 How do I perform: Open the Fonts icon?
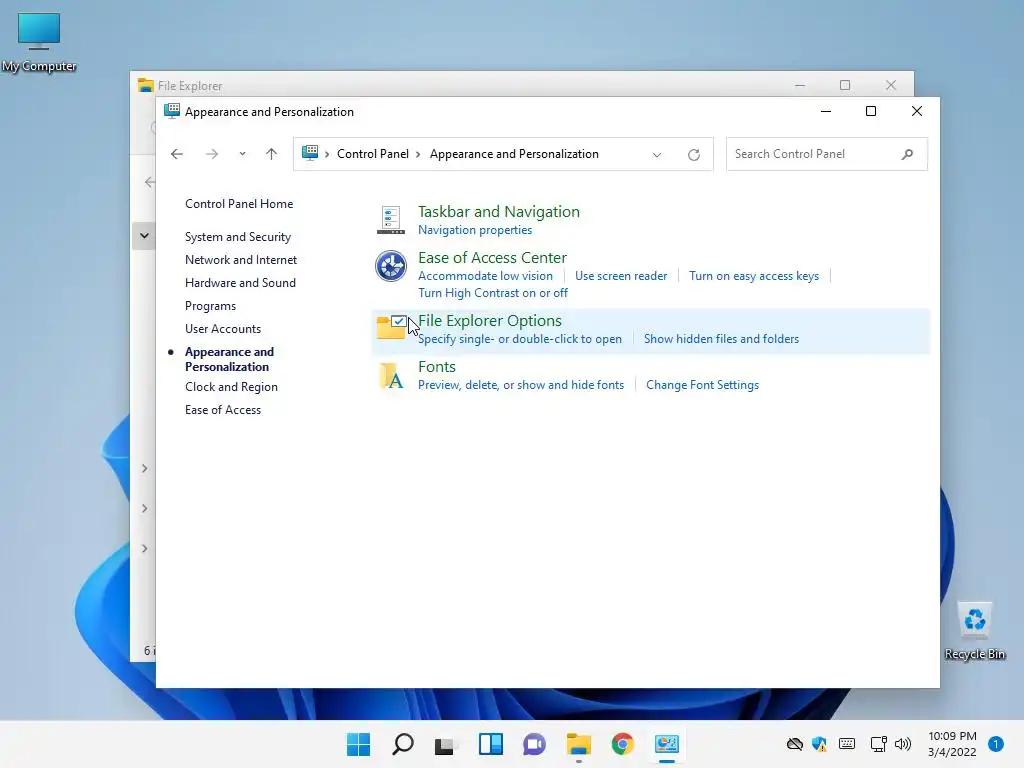[x=391, y=376]
